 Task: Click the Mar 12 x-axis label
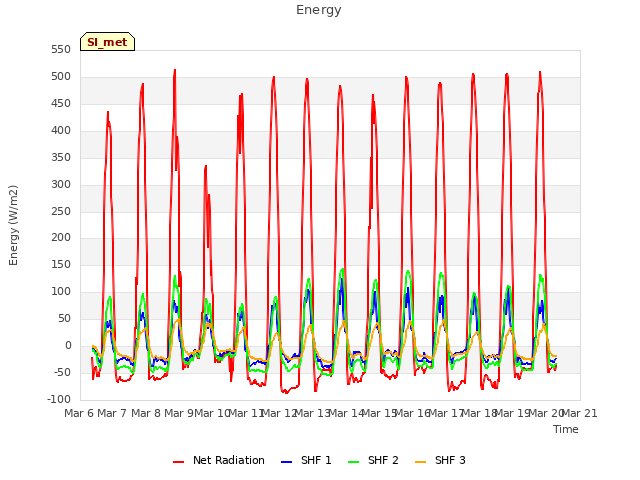coord(279,413)
